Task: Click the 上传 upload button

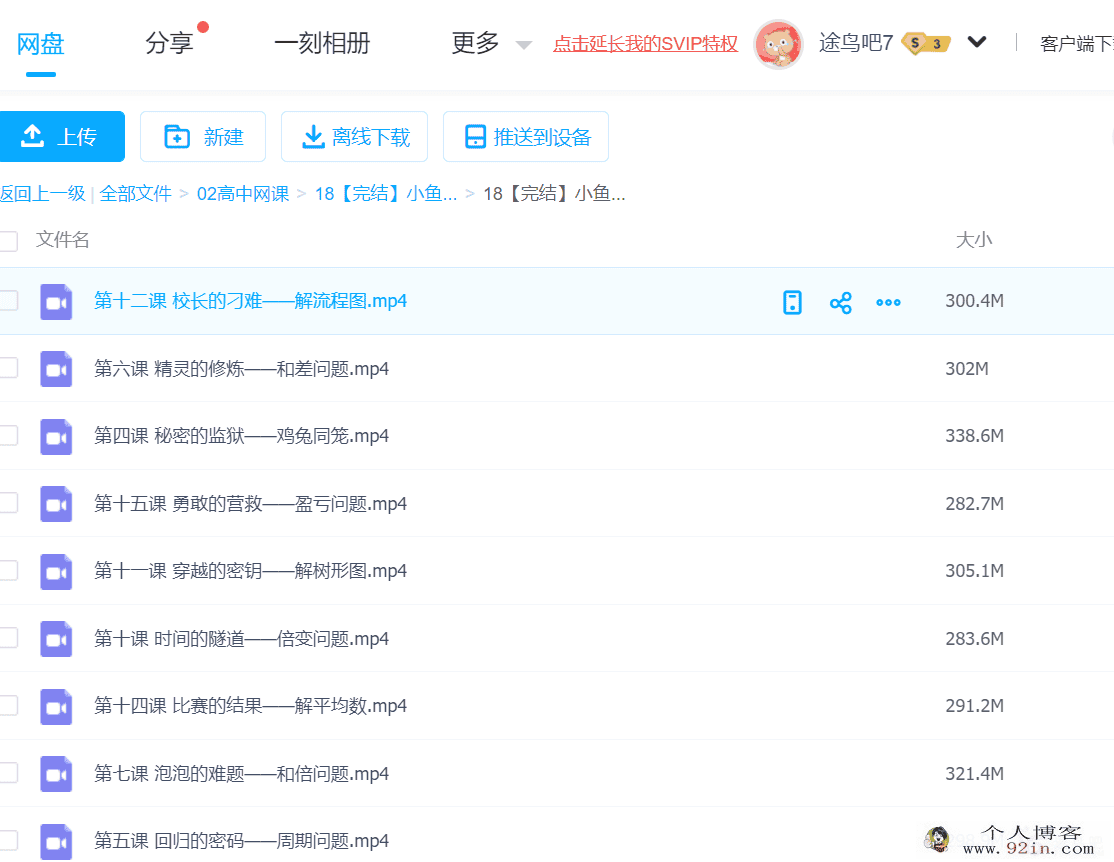Action: (x=62, y=136)
